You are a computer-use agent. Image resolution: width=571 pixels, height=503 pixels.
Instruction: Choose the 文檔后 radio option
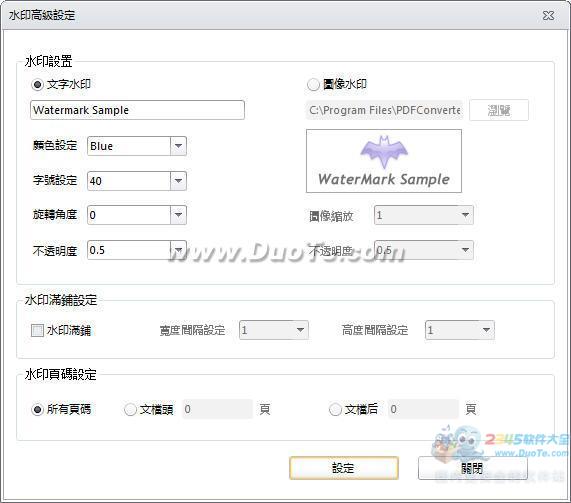(x=335, y=409)
